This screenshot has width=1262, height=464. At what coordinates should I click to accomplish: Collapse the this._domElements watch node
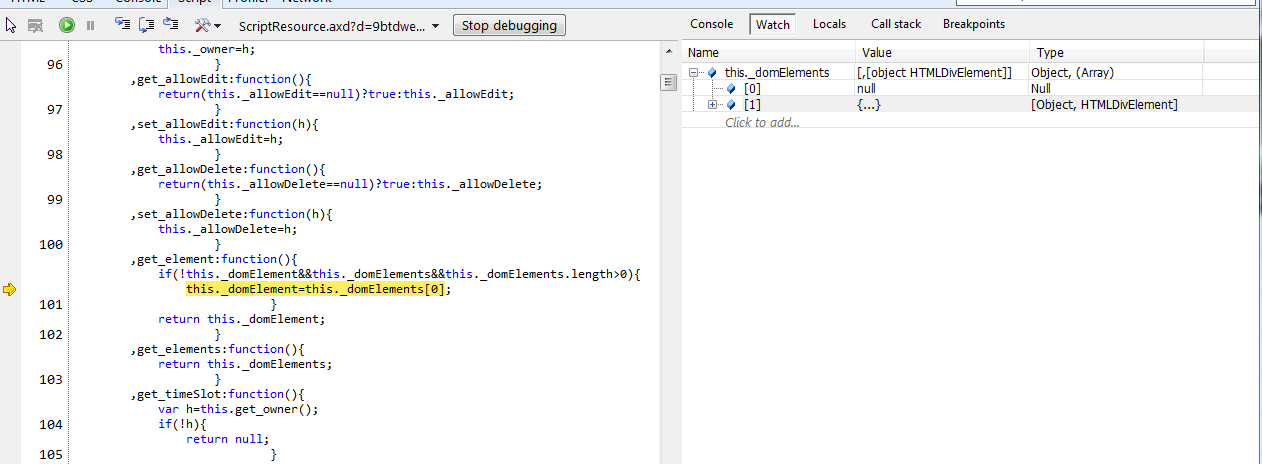coord(693,72)
